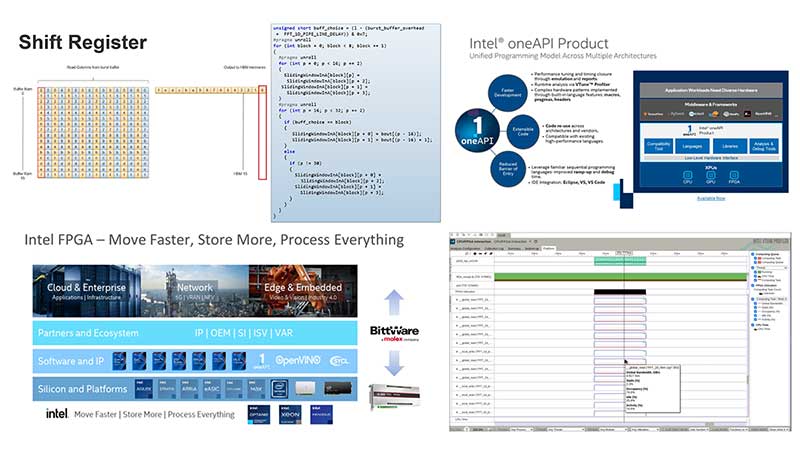Screen dimensions: 800x450
Task: Select the Analysis & Debug Tools block
Action: pyautogui.click(x=764, y=146)
